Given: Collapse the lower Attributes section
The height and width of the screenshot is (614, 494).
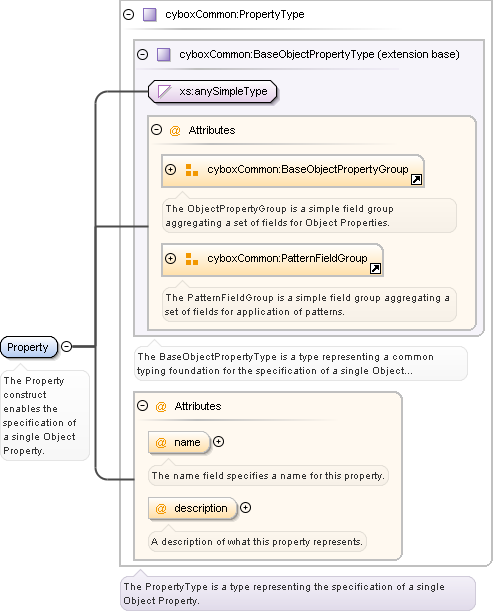Looking at the screenshot, I should pyautogui.click(x=142, y=405).
